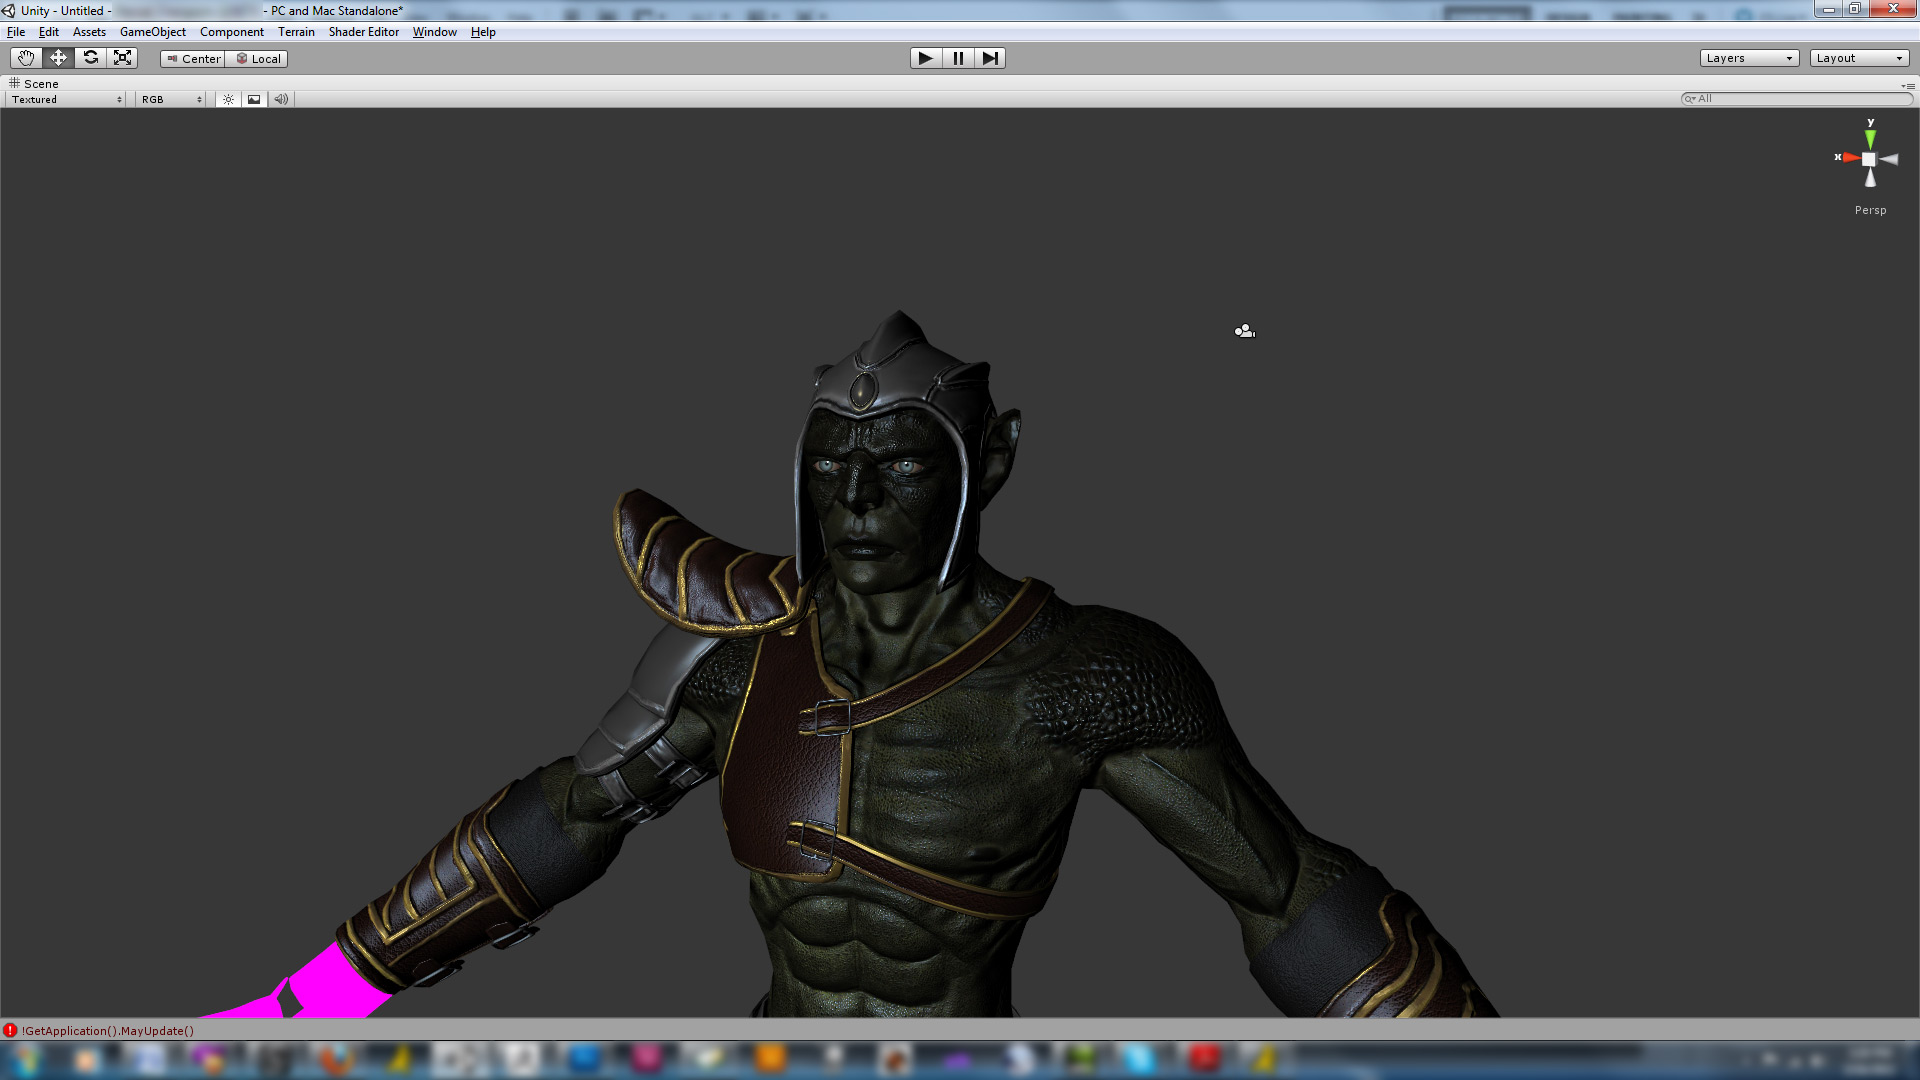Toggle scene lighting sun icon
Viewport: 1920px width, 1080px height.
coord(229,99)
